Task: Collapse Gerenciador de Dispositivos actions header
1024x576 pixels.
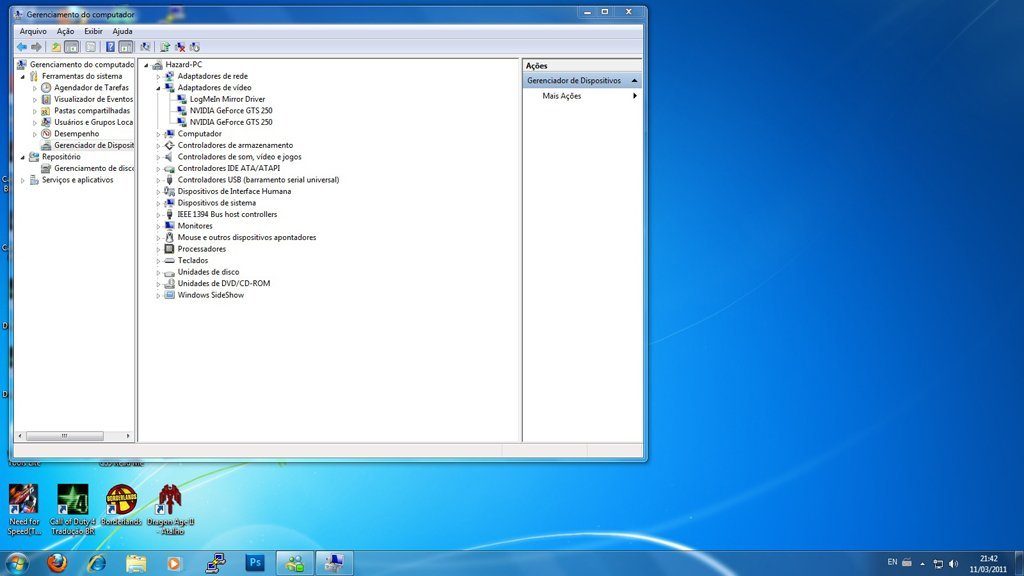Action: coord(634,80)
